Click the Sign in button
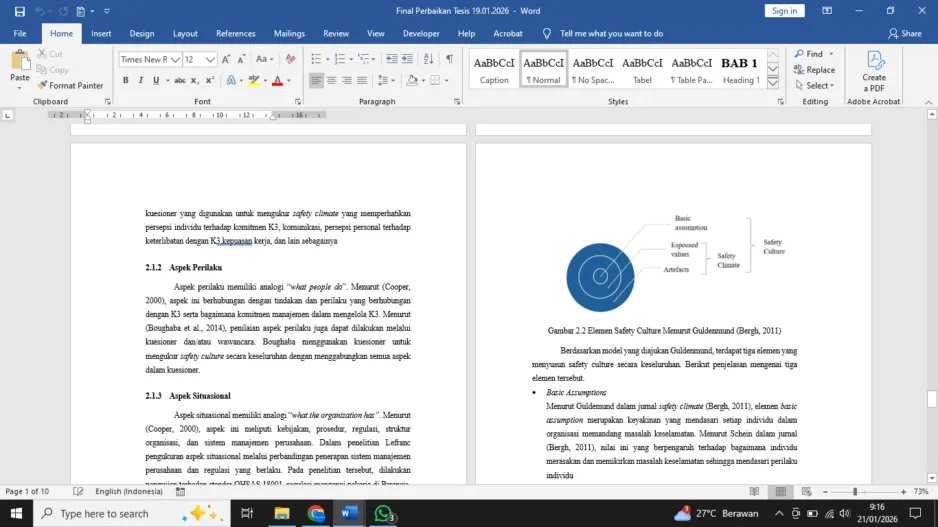938x527 pixels. (x=784, y=11)
